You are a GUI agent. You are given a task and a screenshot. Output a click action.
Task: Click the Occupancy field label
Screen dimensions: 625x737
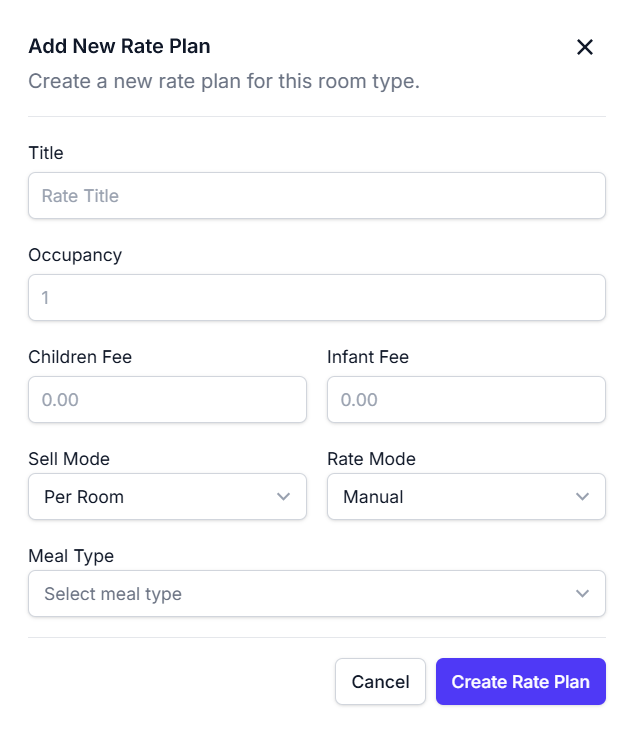click(75, 255)
